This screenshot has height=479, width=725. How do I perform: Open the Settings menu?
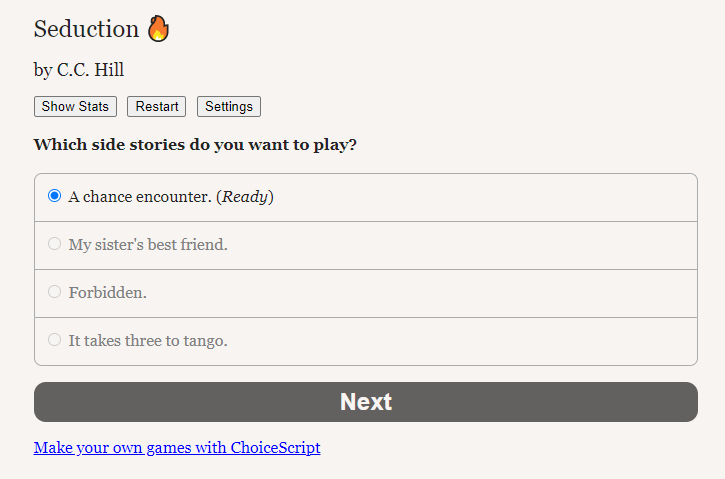point(229,107)
